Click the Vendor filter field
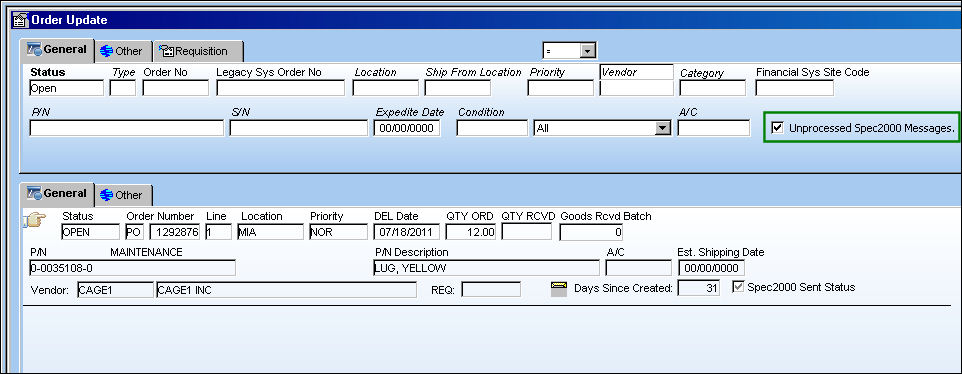Viewport: 962px width, 374px height. coord(636,88)
